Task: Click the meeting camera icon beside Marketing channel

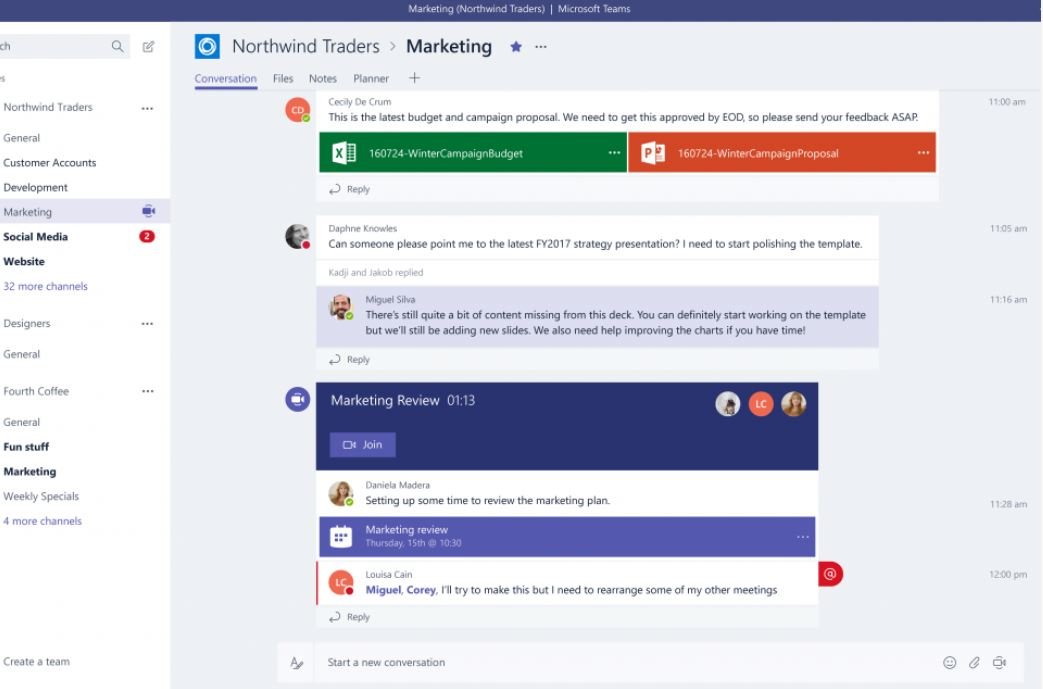Action: coord(148,211)
